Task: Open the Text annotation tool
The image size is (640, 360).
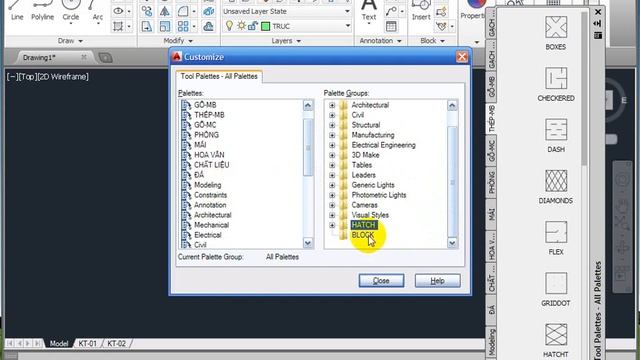Action: tap(369, 11)
